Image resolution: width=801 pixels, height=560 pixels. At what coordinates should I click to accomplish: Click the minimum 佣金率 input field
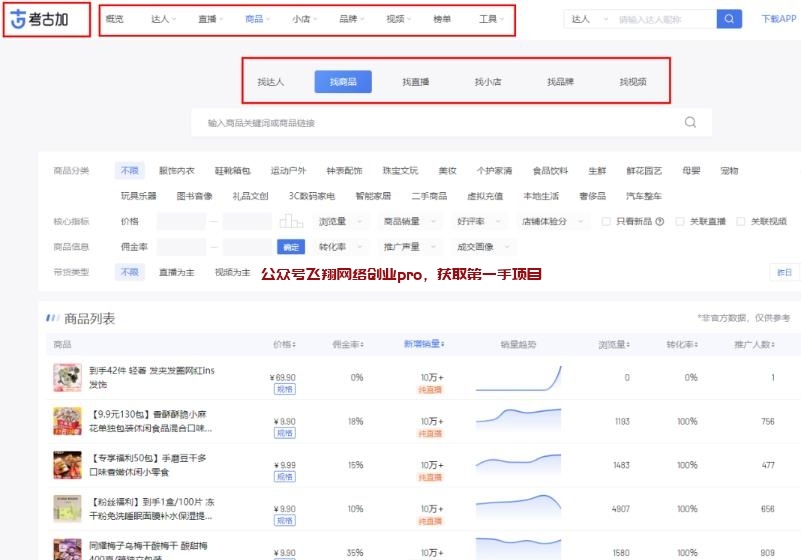click(181, 247)
